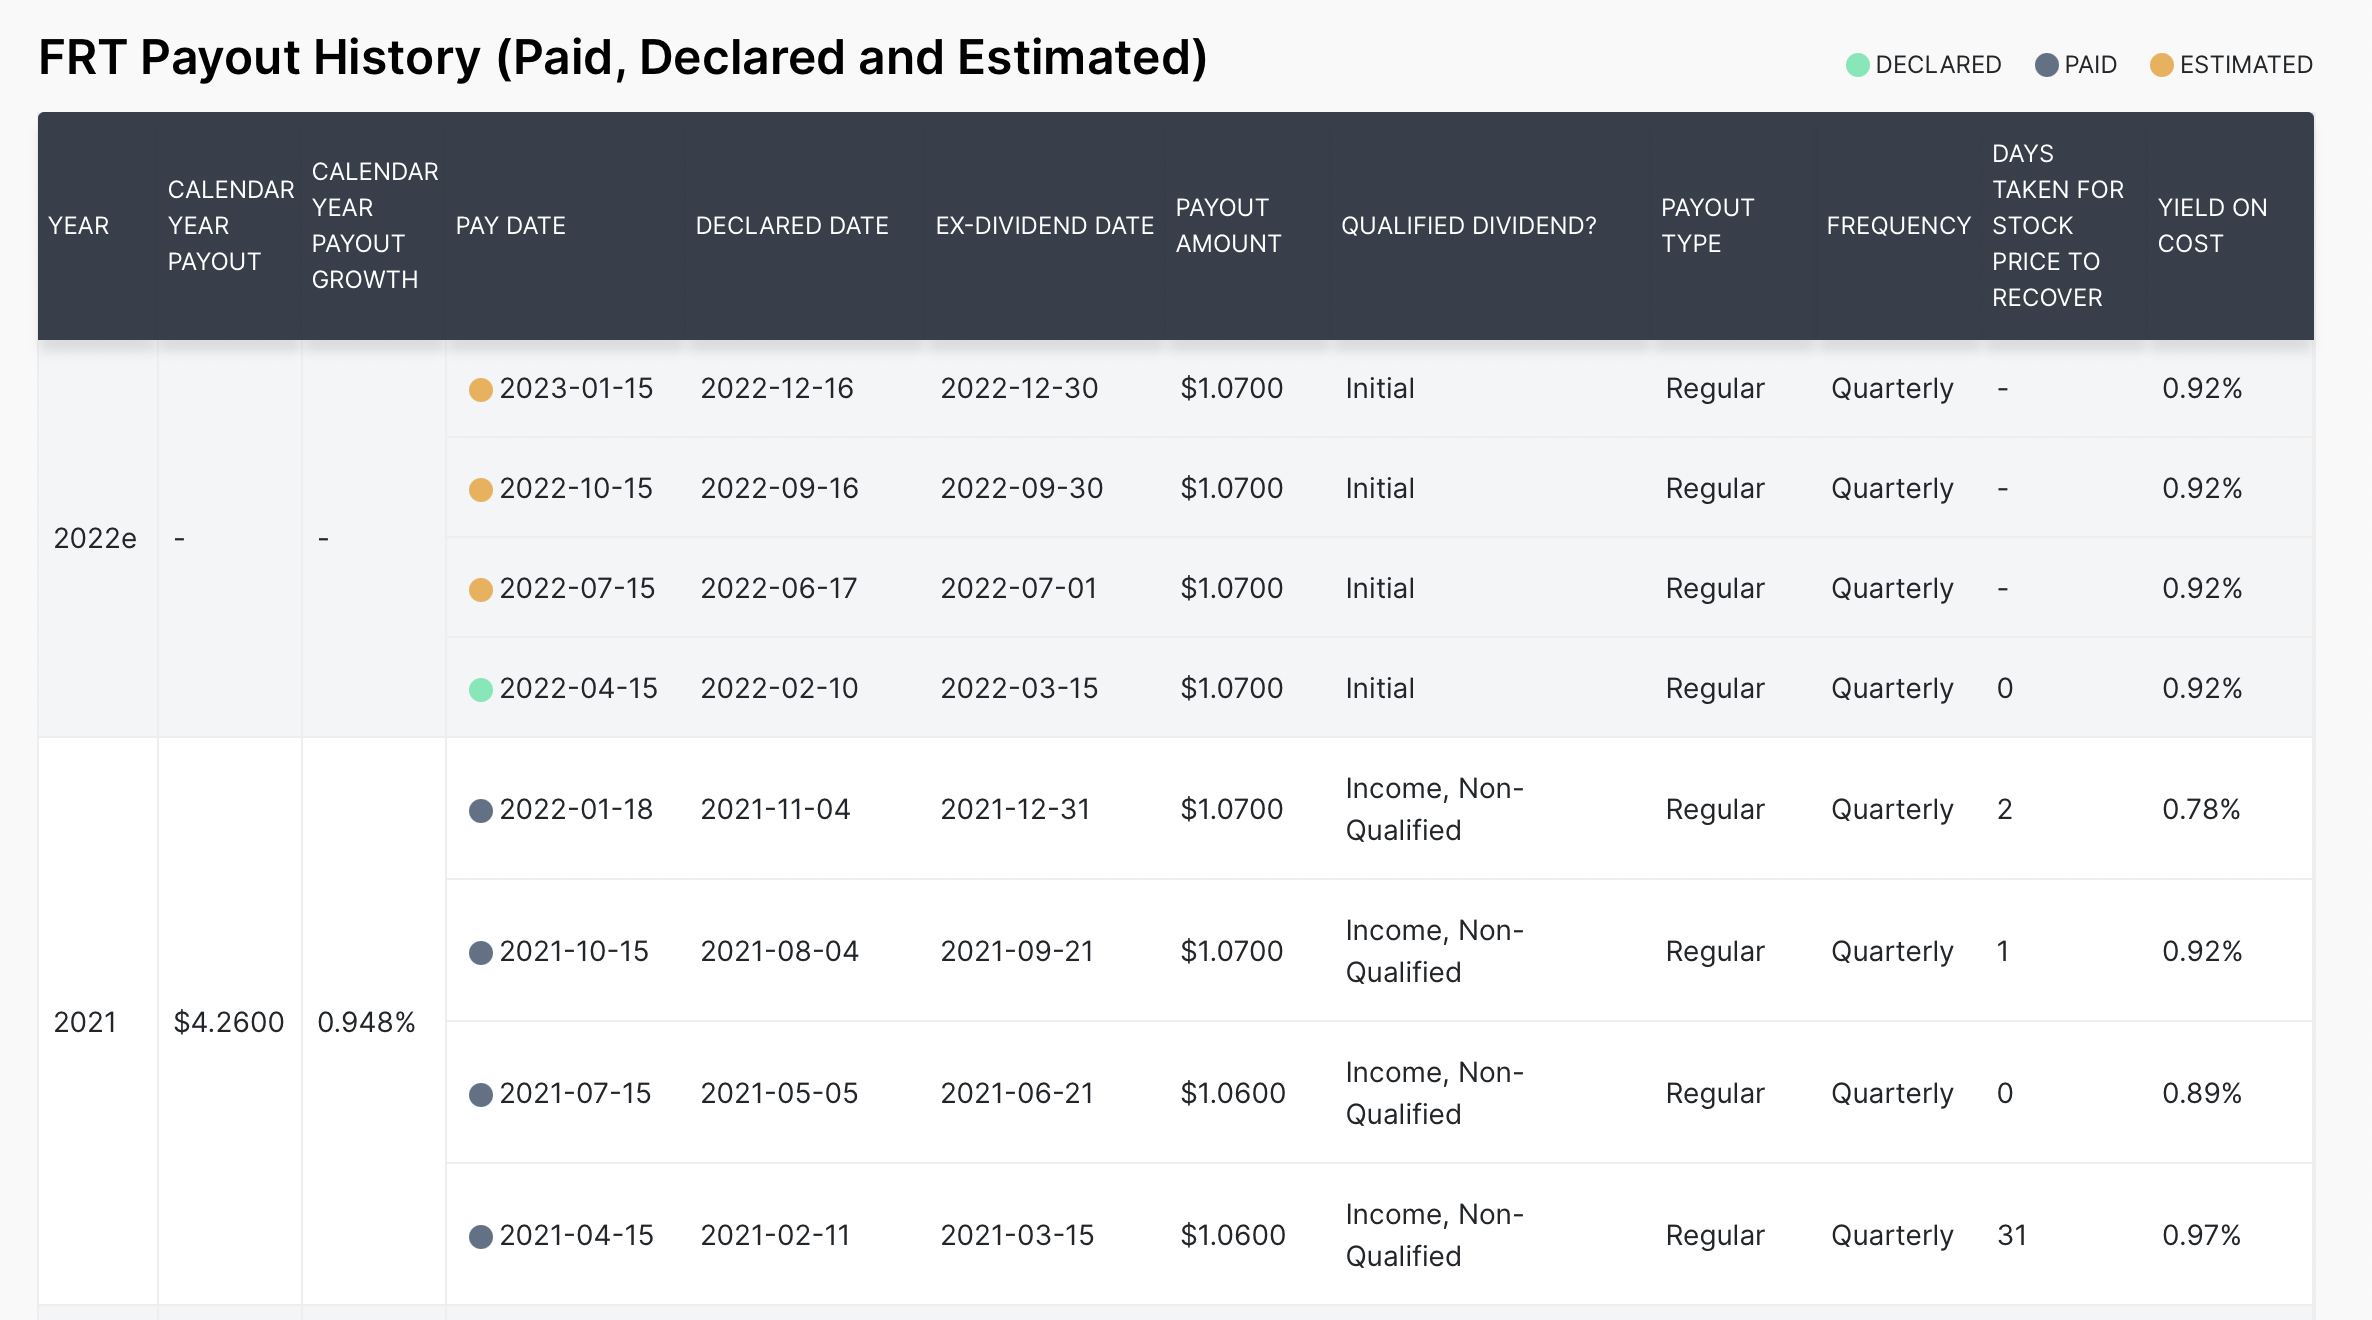Click the Yield on Cost column header
The height and width of the screenshot is (1320, 2372).
tap(2211, 226)
